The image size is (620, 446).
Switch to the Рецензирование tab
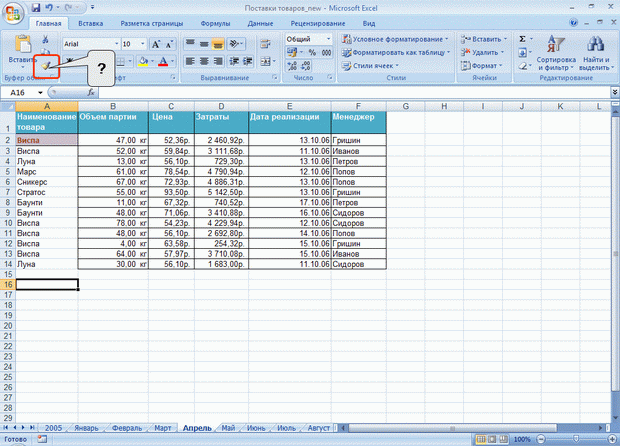(318, 23)
